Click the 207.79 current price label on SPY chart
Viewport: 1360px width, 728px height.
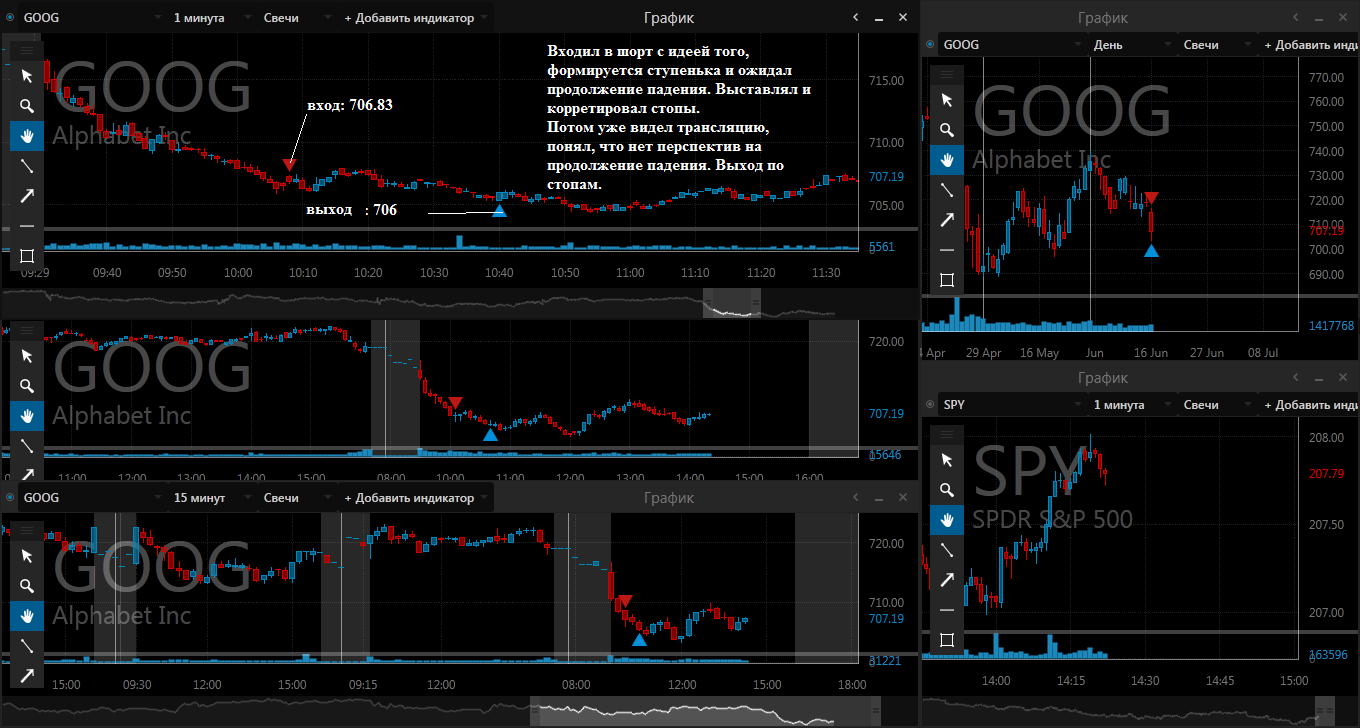pyautogui.click(x=1326, y=474)
